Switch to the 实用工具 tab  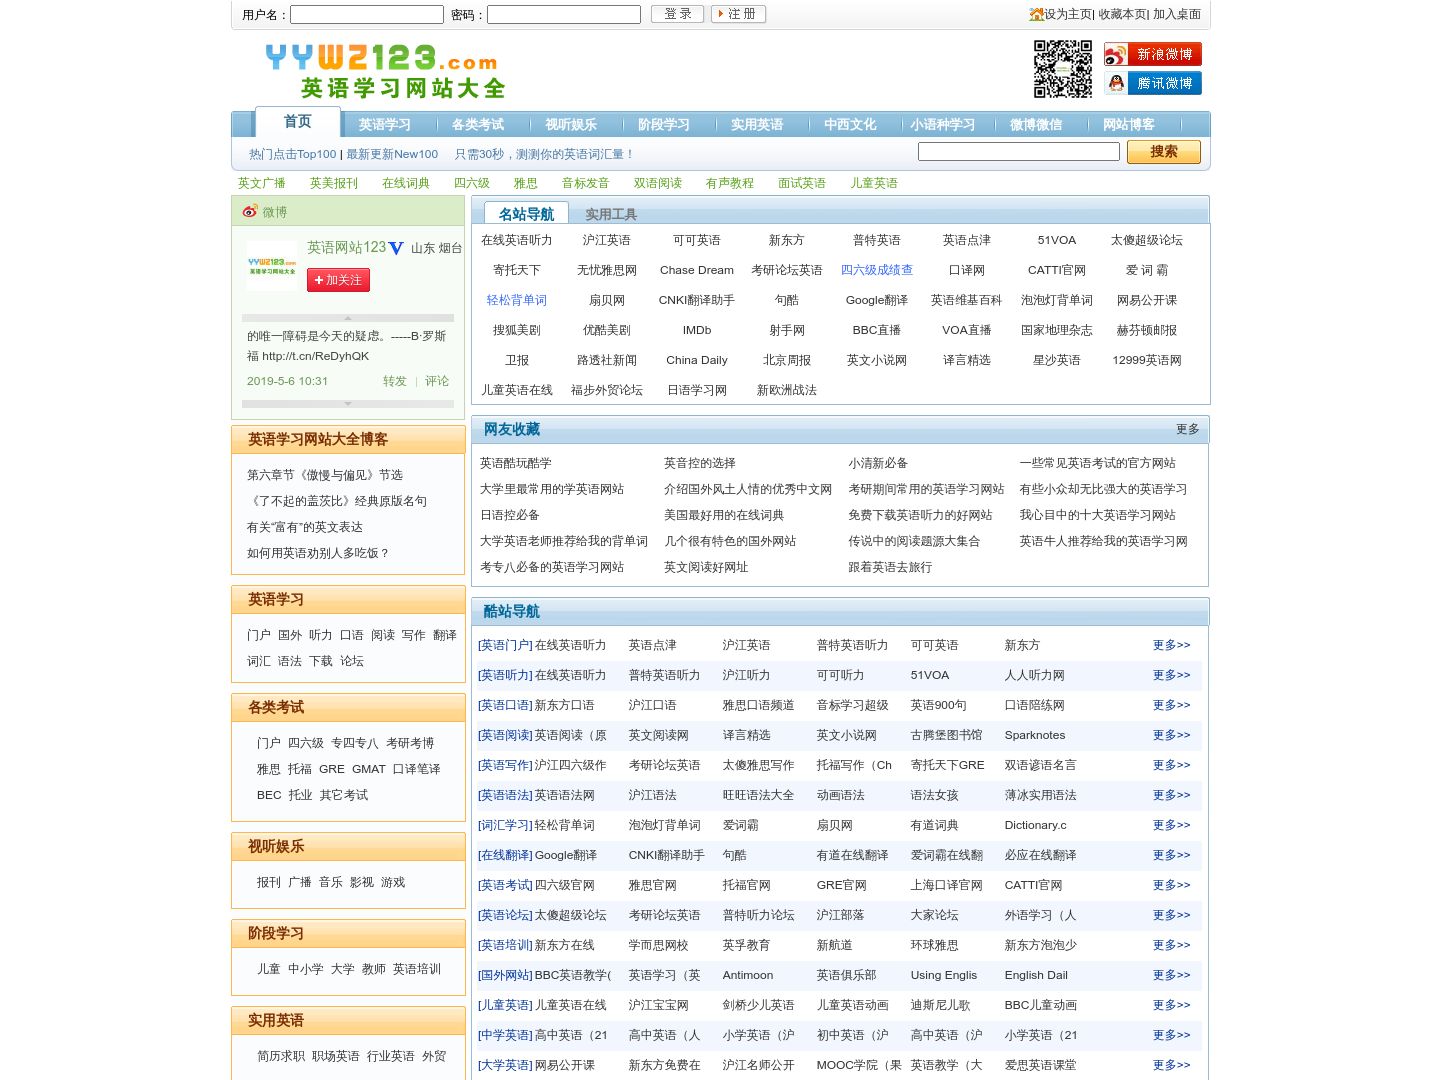click(x=611, y=214)
